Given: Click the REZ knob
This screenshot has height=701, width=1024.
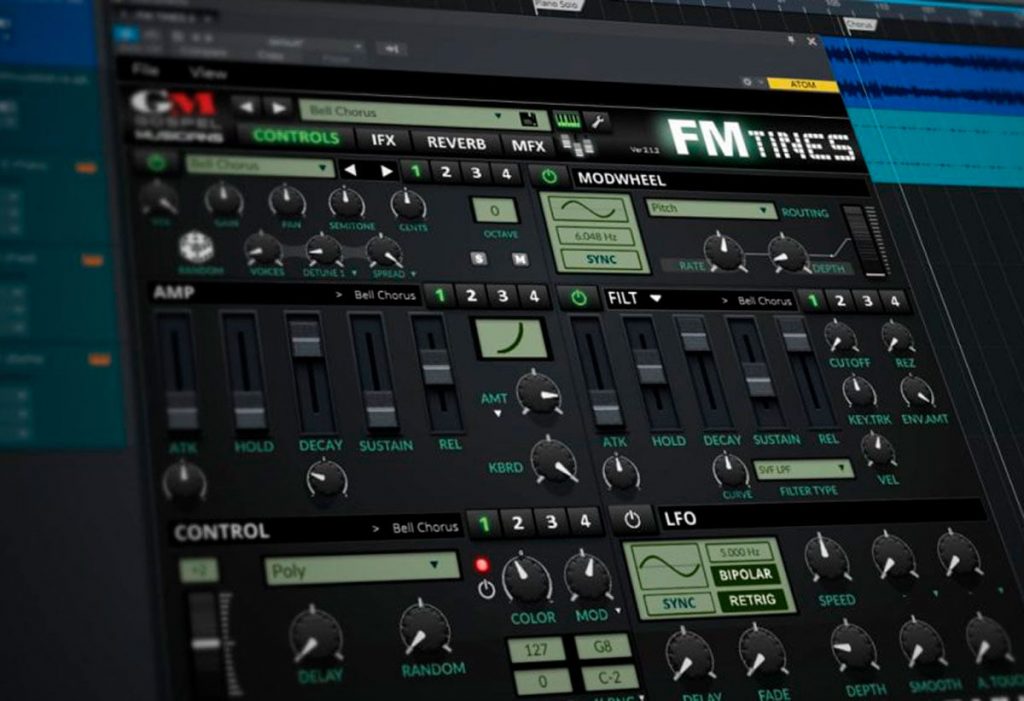Looking at the screenshot, I should point(898,338).
